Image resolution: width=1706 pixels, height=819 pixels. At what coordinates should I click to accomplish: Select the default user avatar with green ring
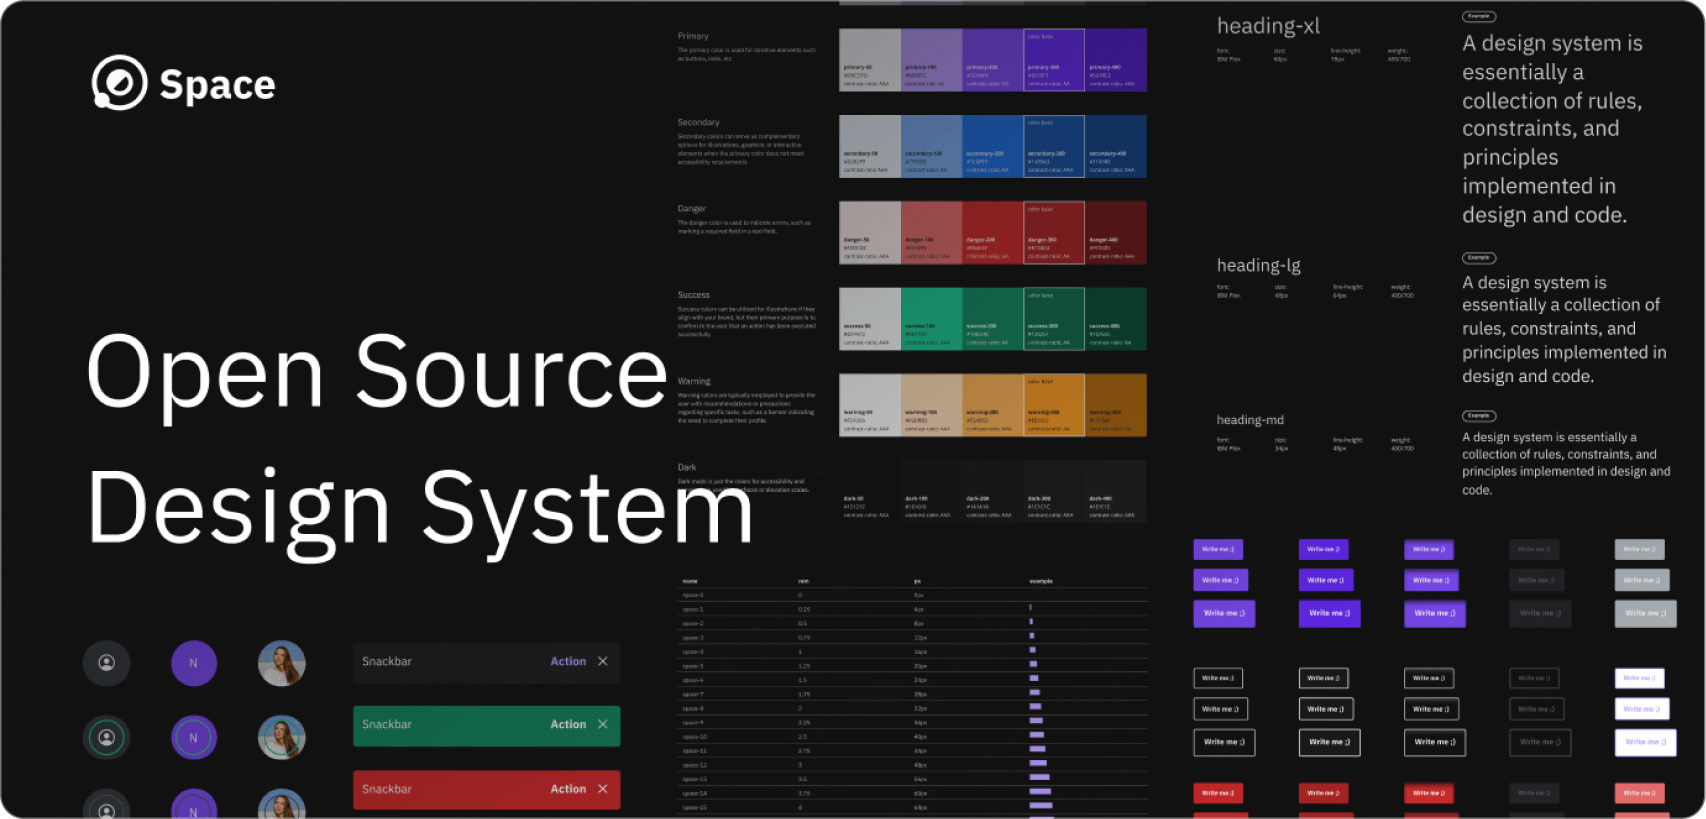point(106,738)
